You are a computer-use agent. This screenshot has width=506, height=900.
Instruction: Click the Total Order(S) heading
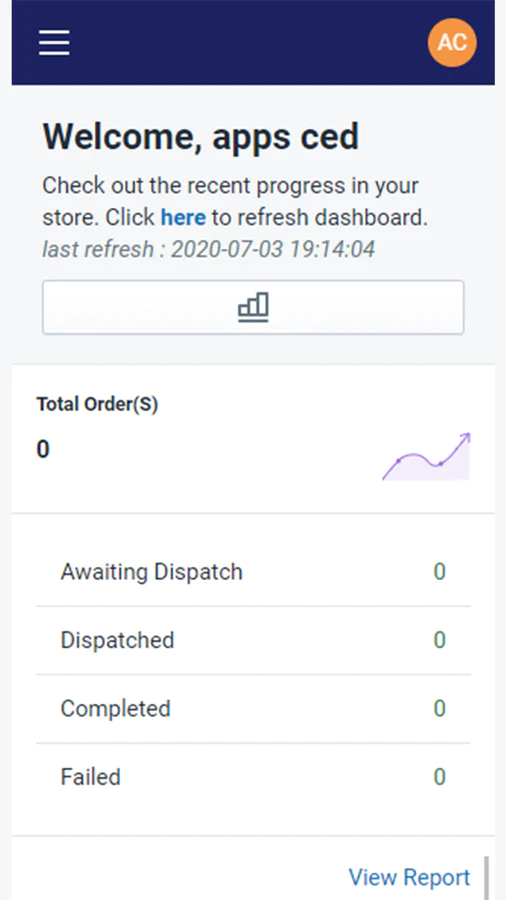[97, 405]
